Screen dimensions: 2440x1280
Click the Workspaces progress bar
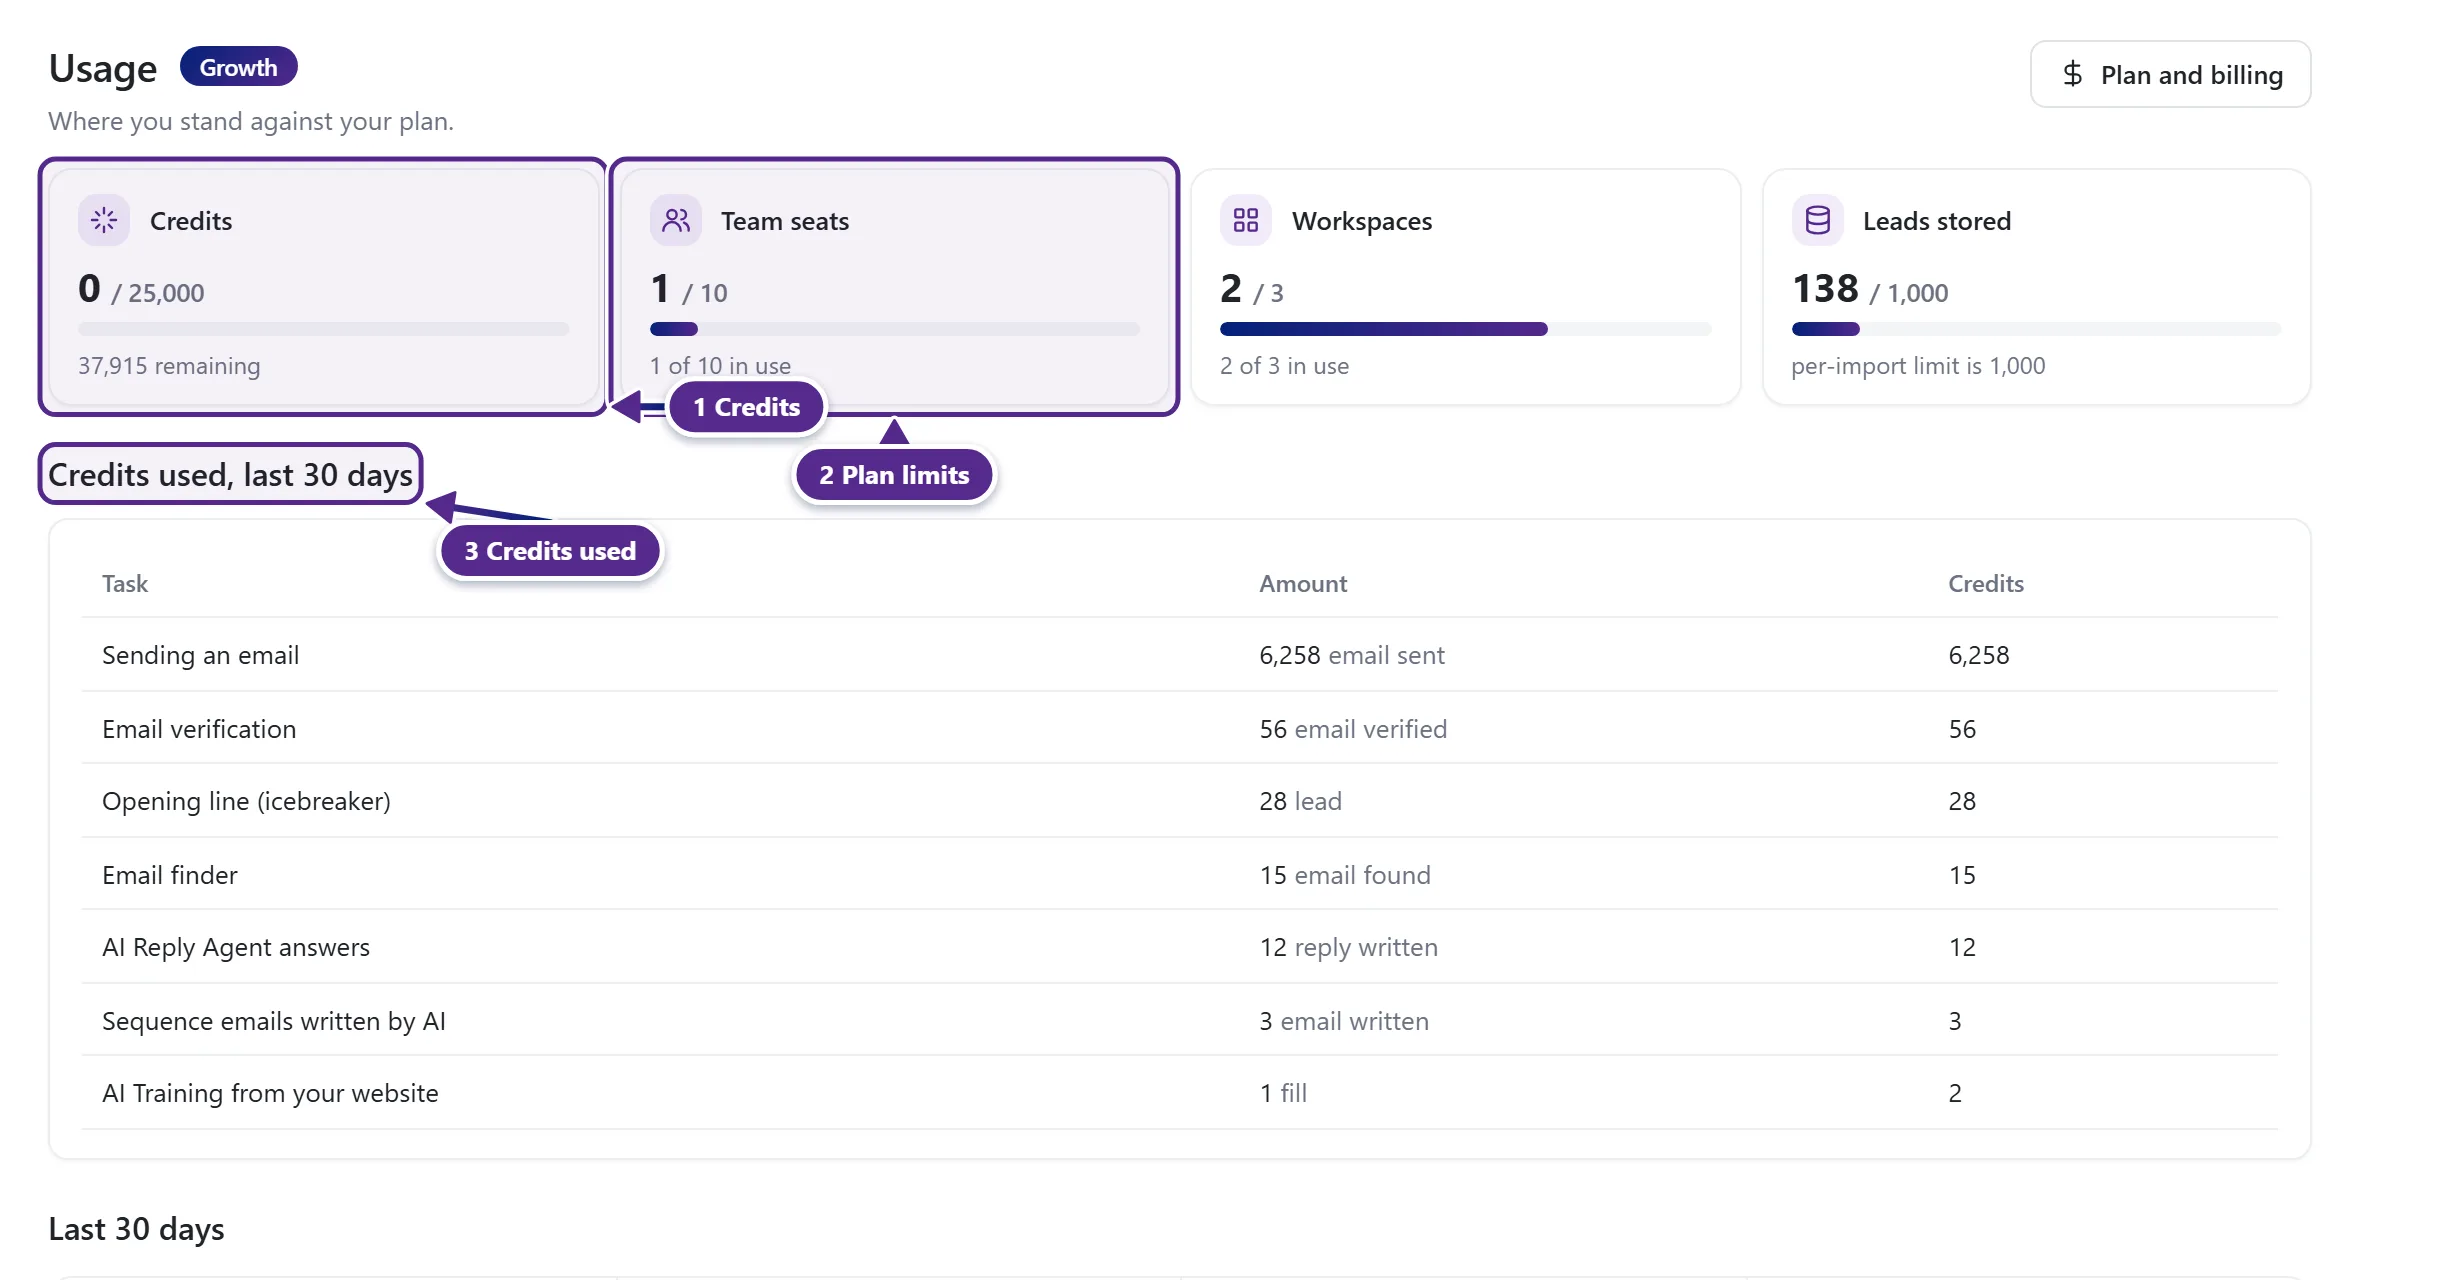(x=1466, y=329)
